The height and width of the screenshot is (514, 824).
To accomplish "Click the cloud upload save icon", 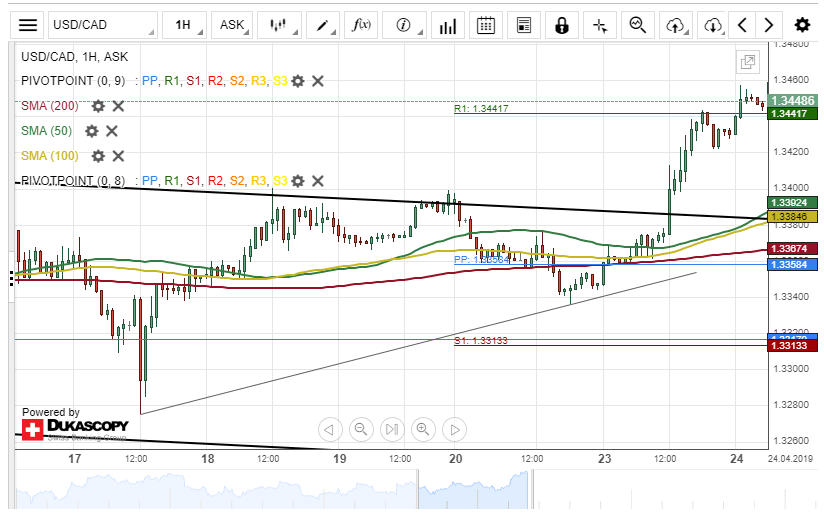I will [676, 25].
